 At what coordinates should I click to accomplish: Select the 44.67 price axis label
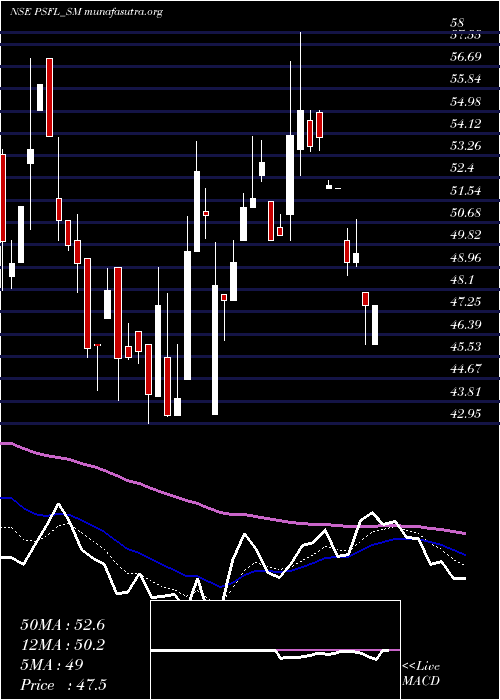(466, 369)
